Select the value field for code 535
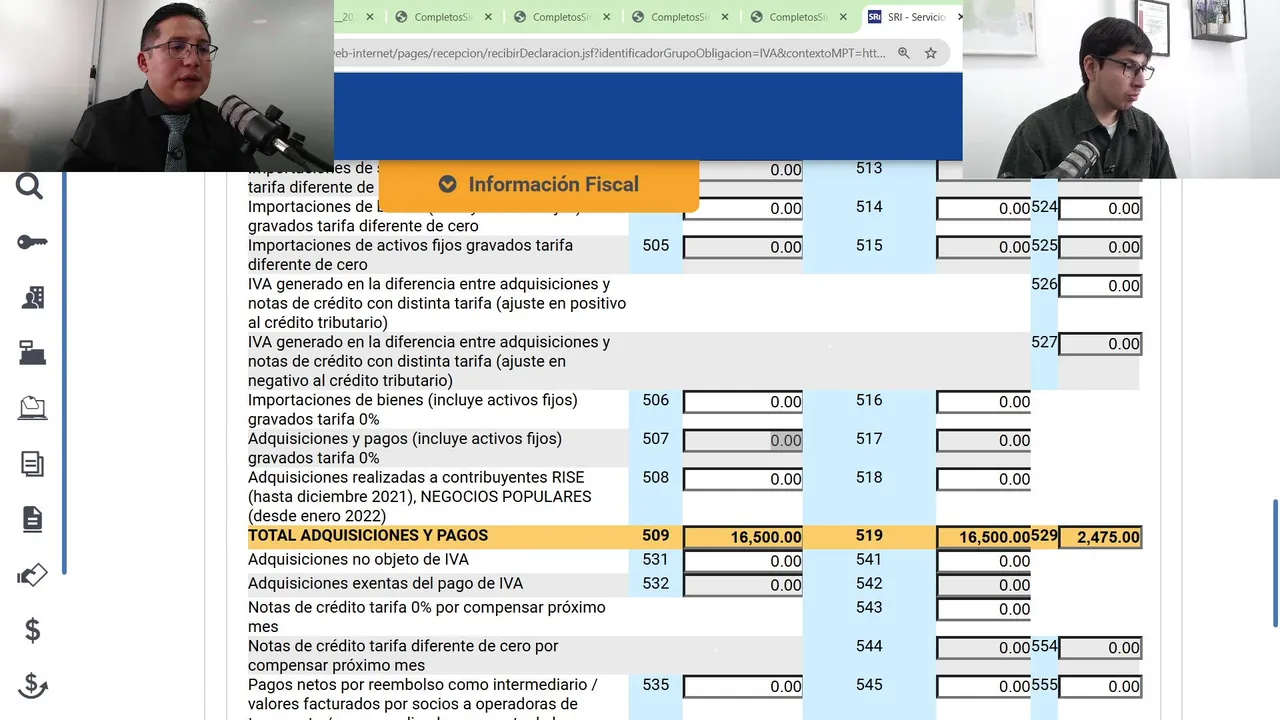 pos(743,686)
